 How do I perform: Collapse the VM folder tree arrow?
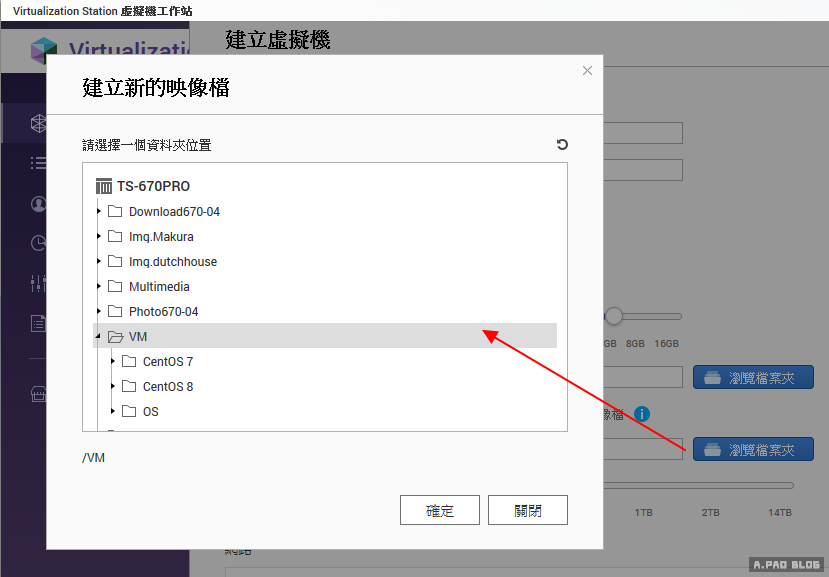[98, 336]
